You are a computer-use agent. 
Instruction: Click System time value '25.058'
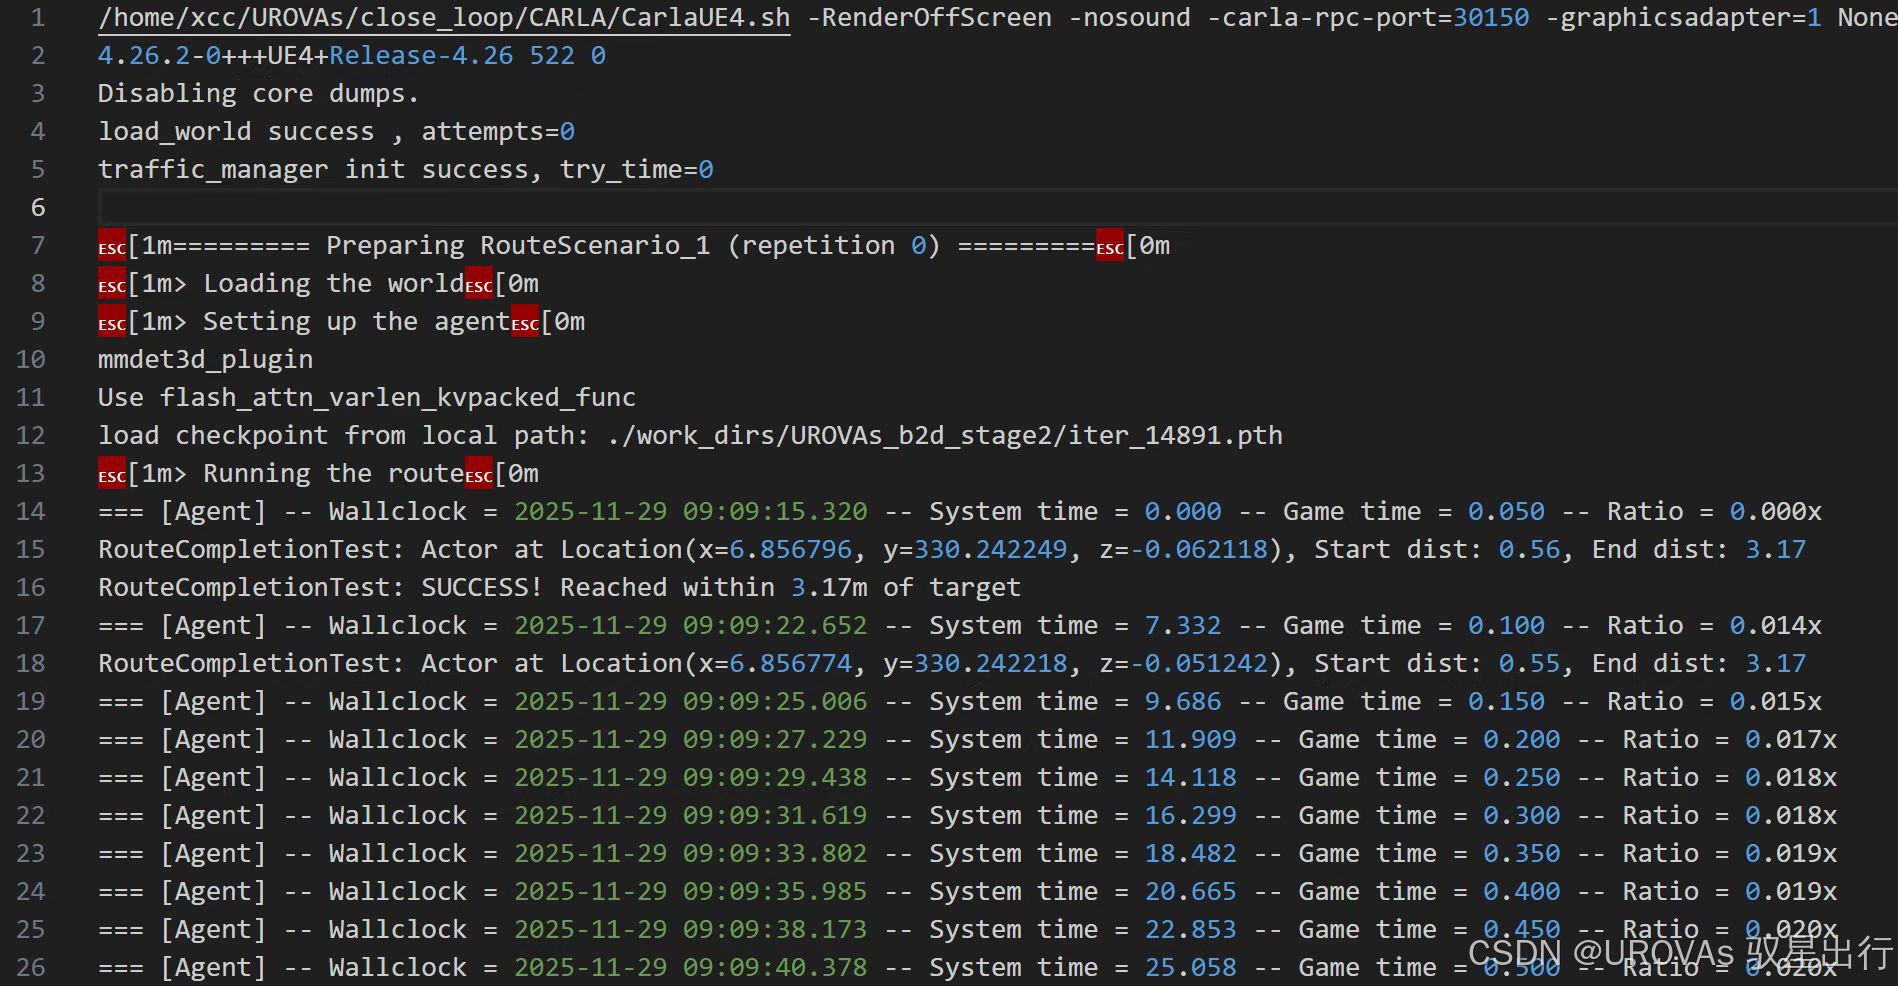1191,968
